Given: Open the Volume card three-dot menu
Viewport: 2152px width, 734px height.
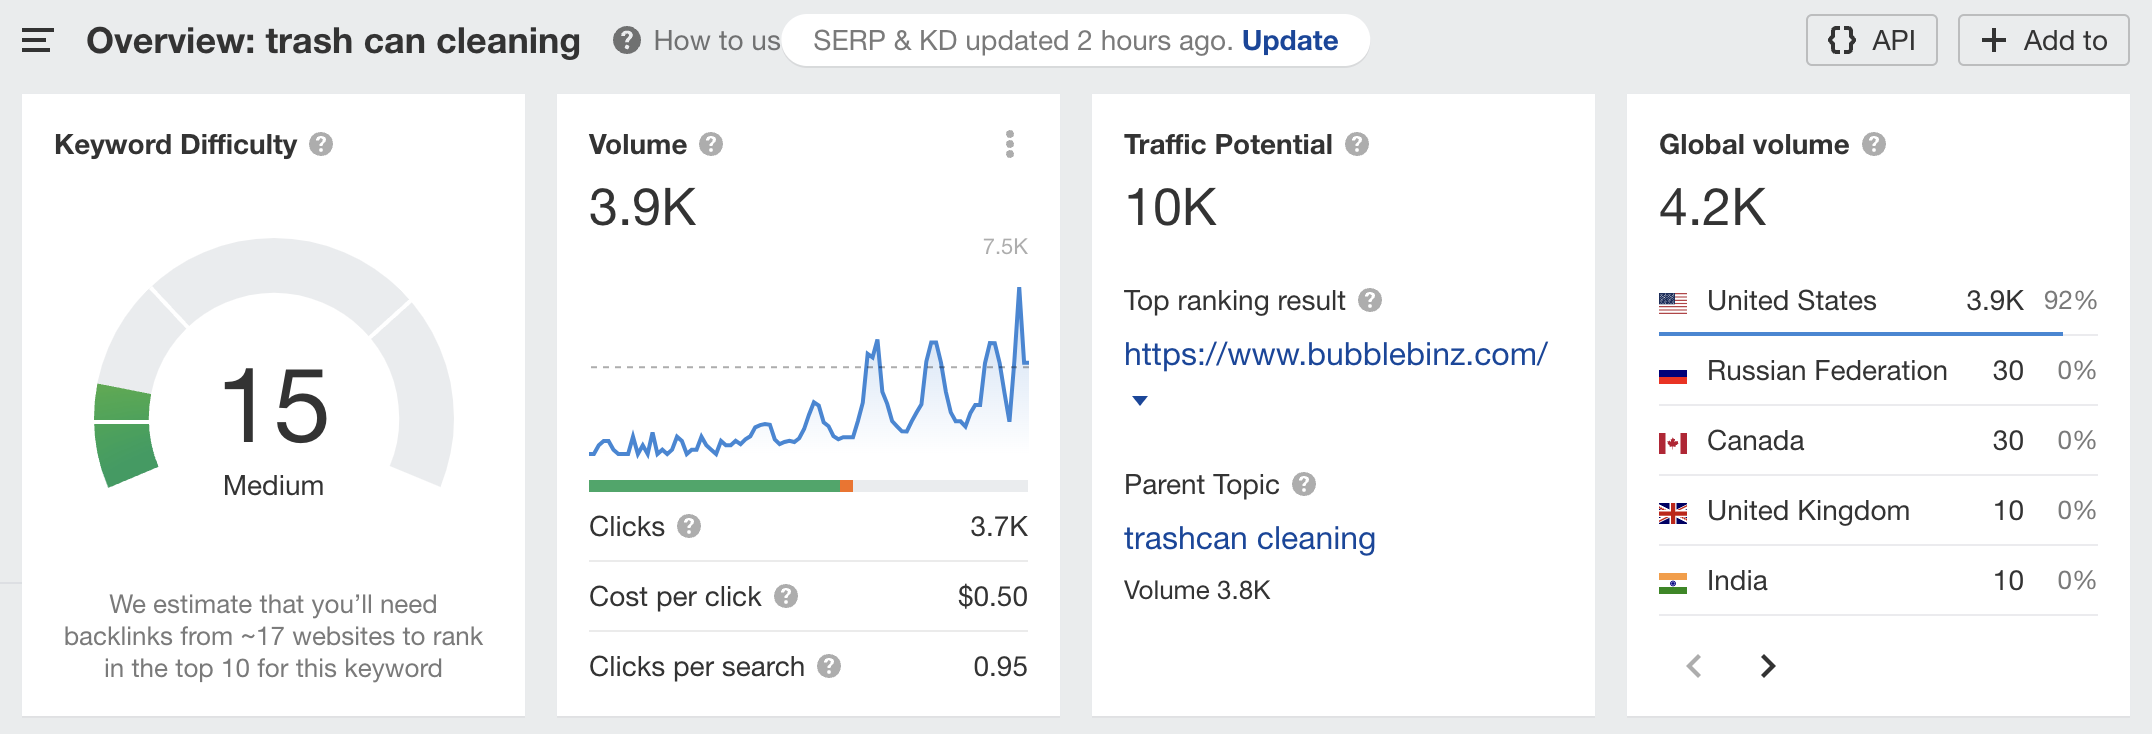Looking at the screenshot, I should [x=1010, y=145].
